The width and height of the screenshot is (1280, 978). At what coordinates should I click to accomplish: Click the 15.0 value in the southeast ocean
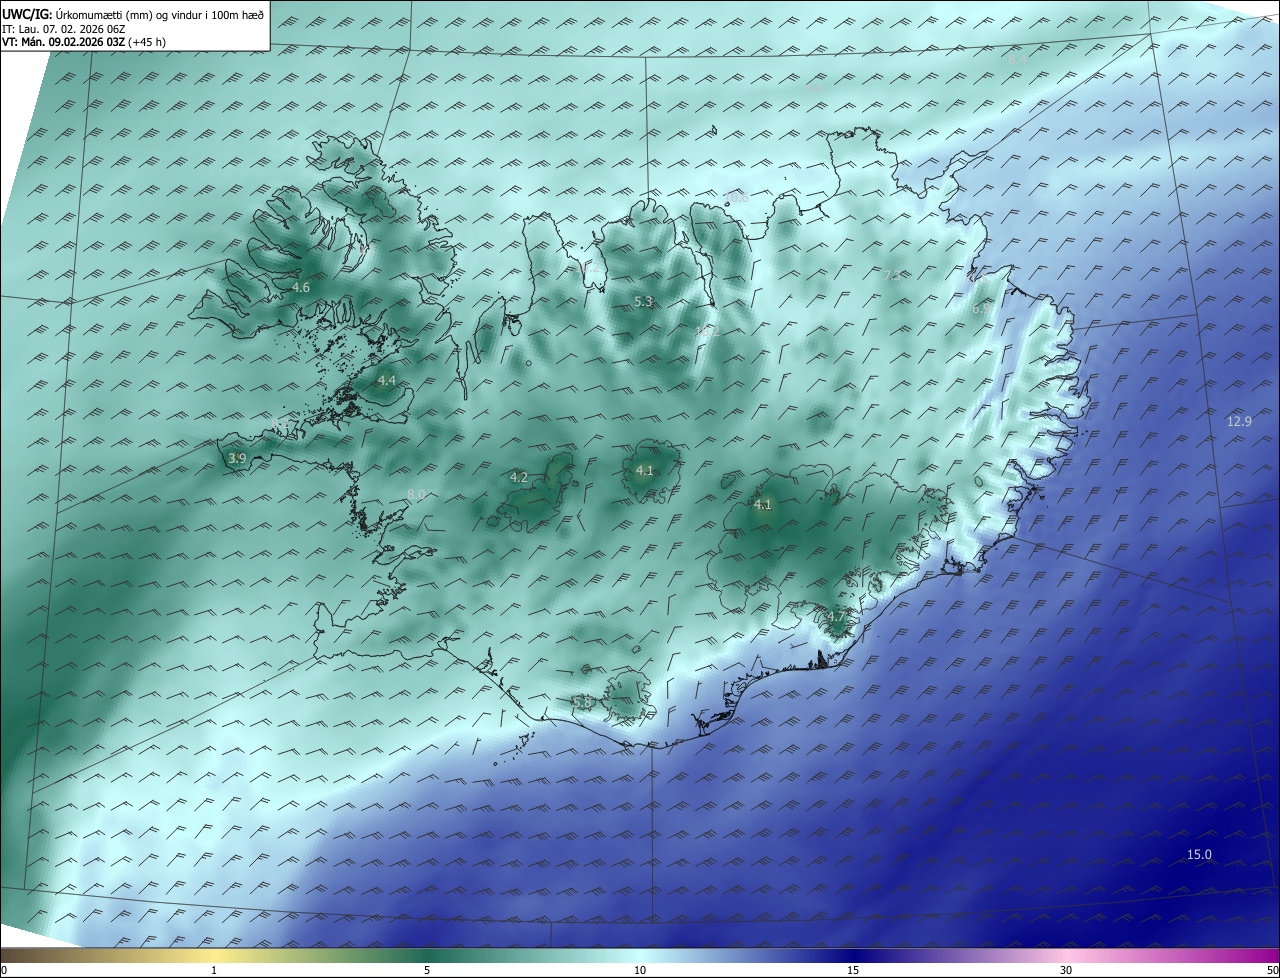coord(1199,855)
